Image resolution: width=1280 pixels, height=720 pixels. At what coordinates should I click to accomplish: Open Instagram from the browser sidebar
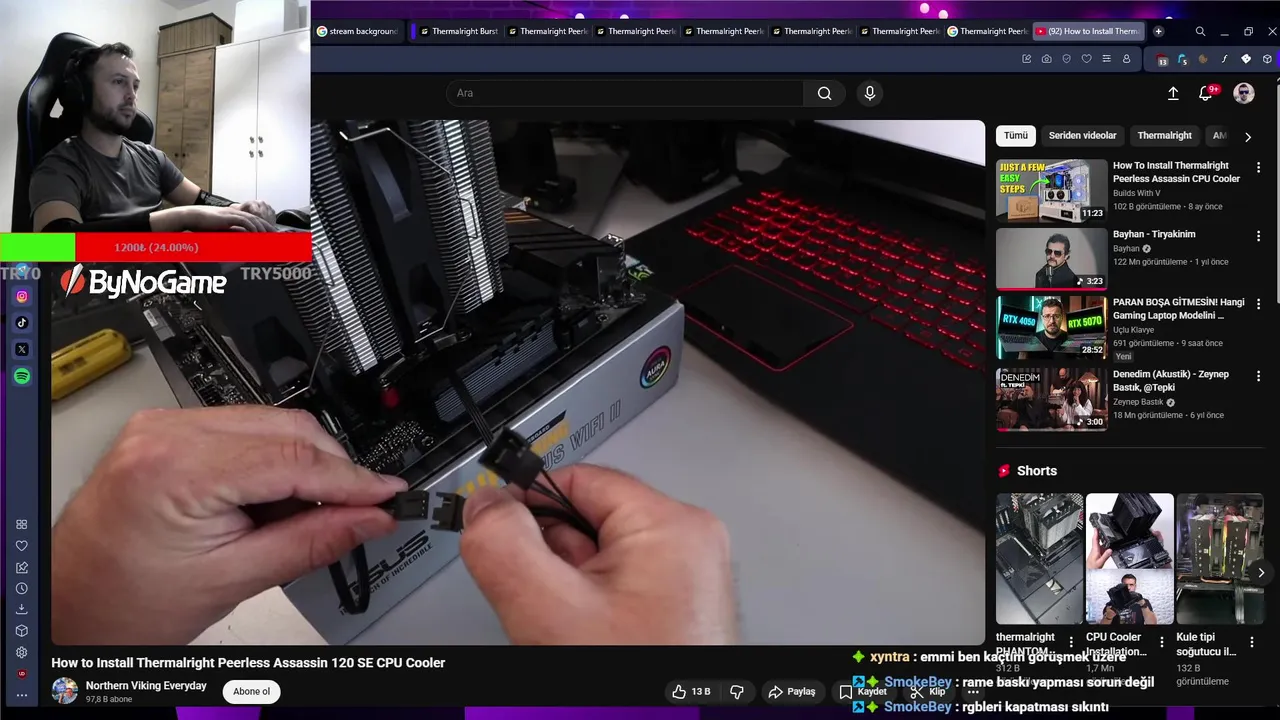[x=22, y=296]
